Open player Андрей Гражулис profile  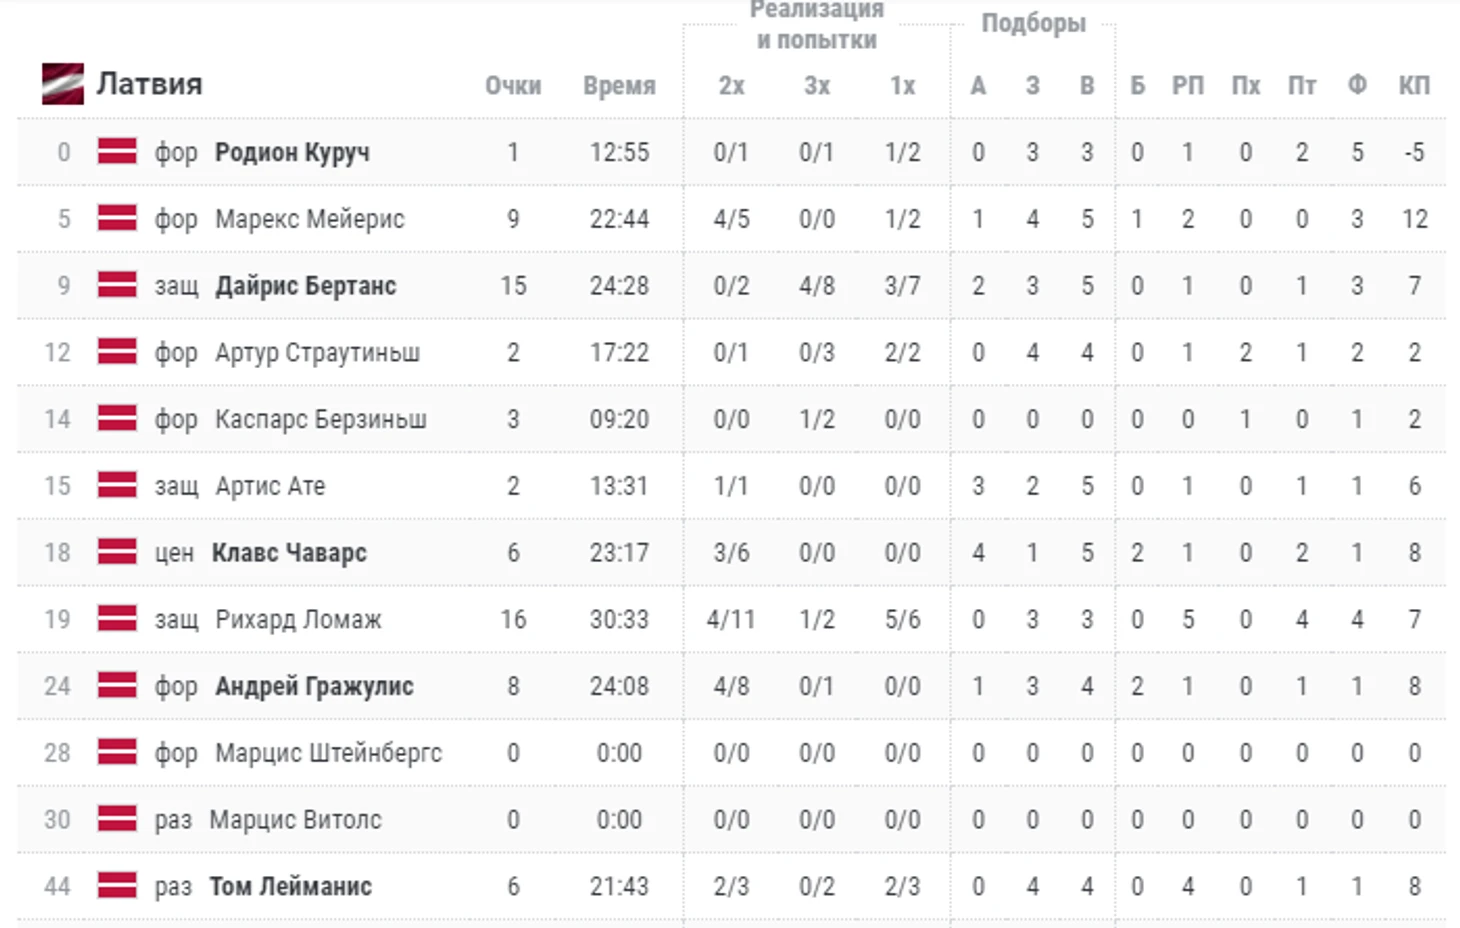click(x=314, y=686)
